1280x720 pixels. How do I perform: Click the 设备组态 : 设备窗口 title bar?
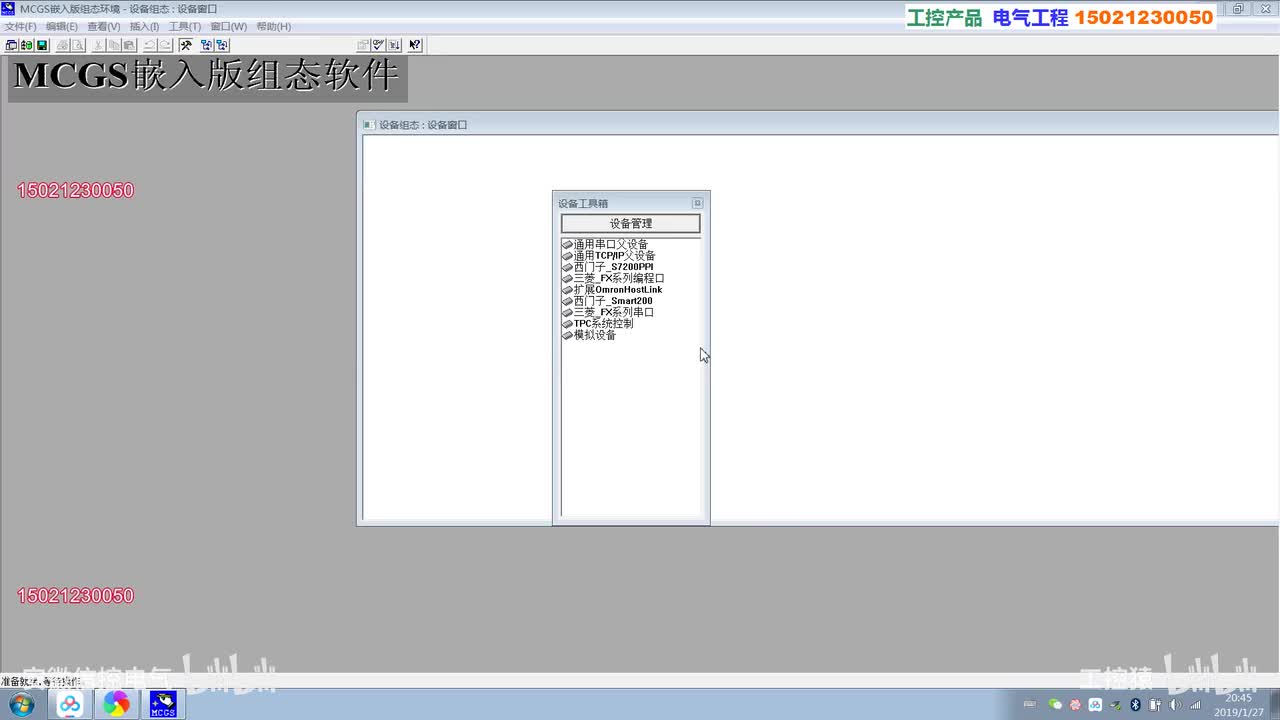click(818, 124)
